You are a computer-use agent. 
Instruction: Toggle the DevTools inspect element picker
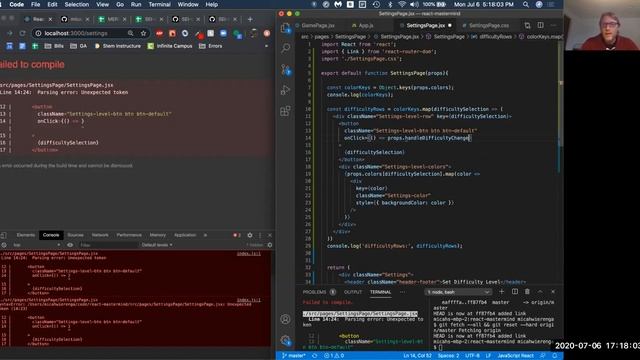click(4, 235)
